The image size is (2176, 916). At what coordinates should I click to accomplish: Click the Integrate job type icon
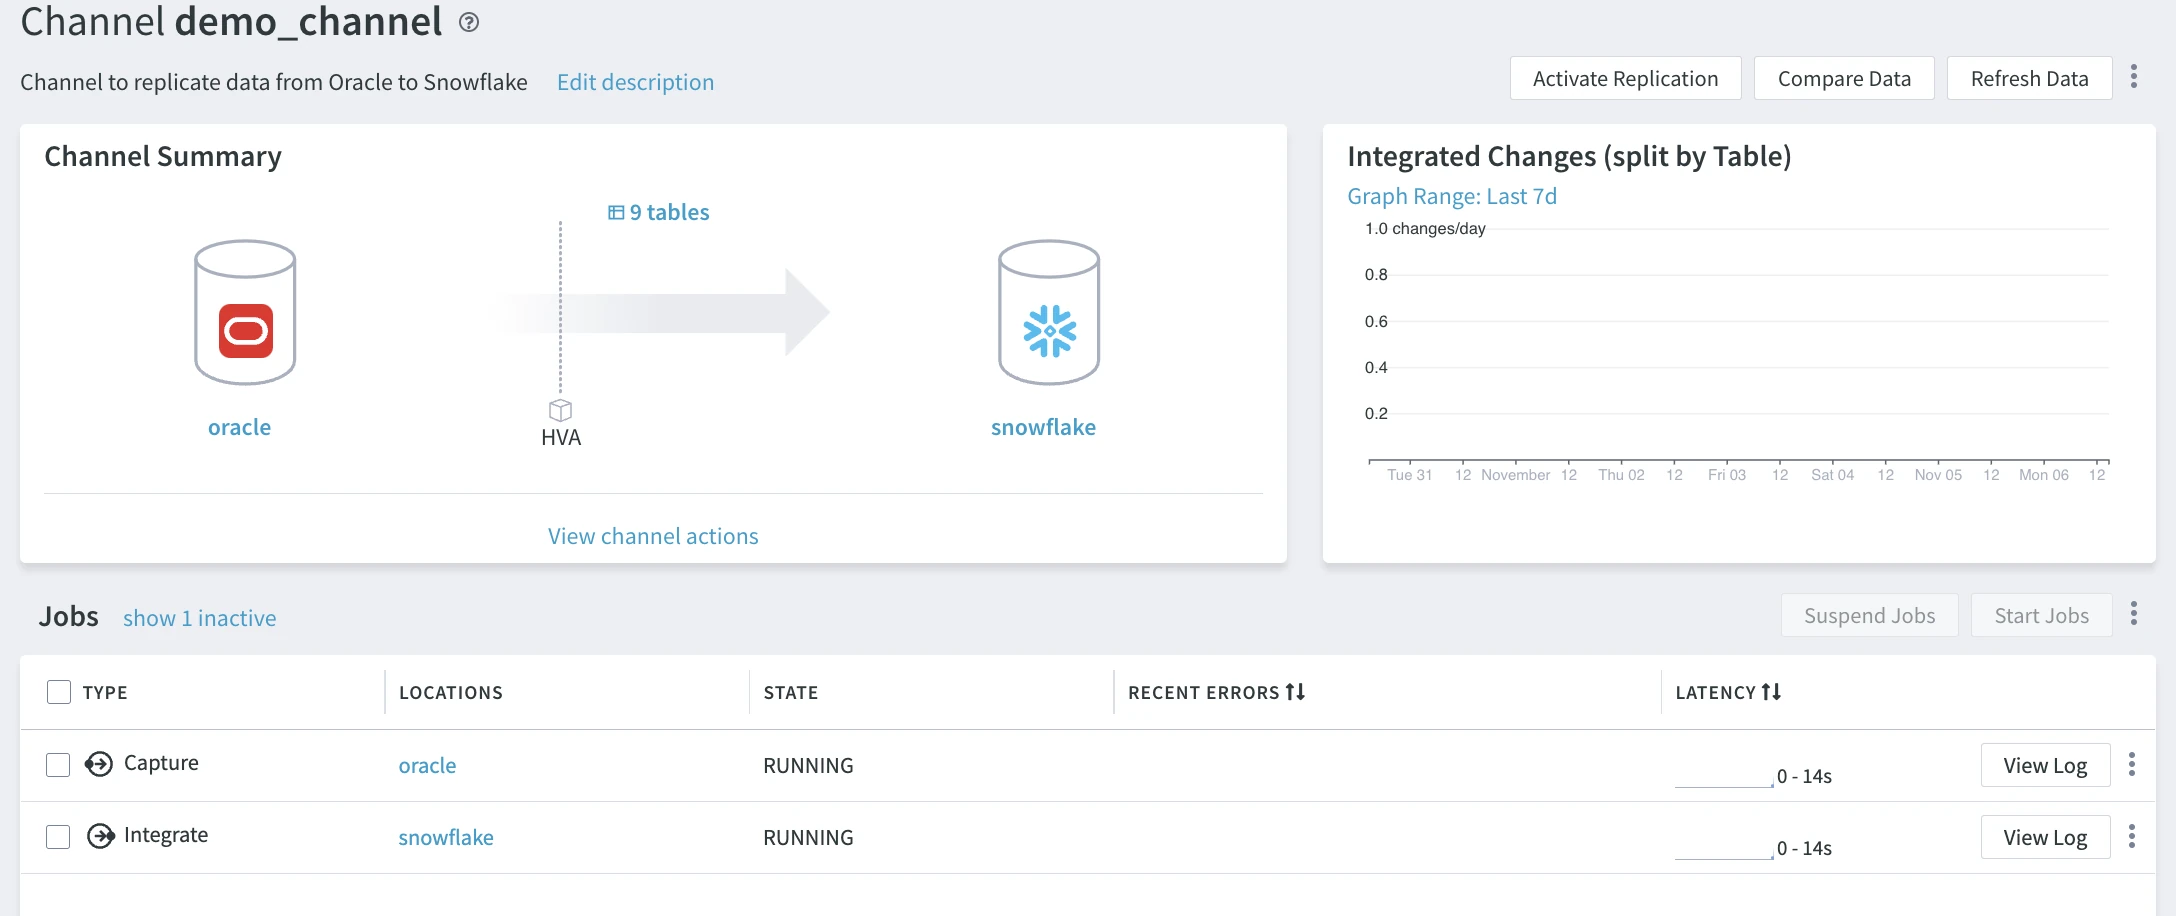point(100,836)
